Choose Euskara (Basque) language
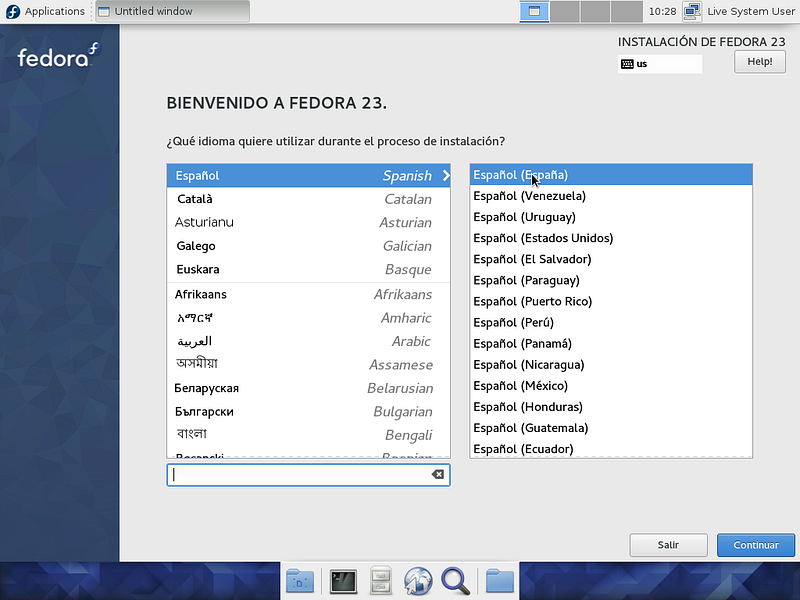Viewport: 800px width, 600px height. (308, 269)
